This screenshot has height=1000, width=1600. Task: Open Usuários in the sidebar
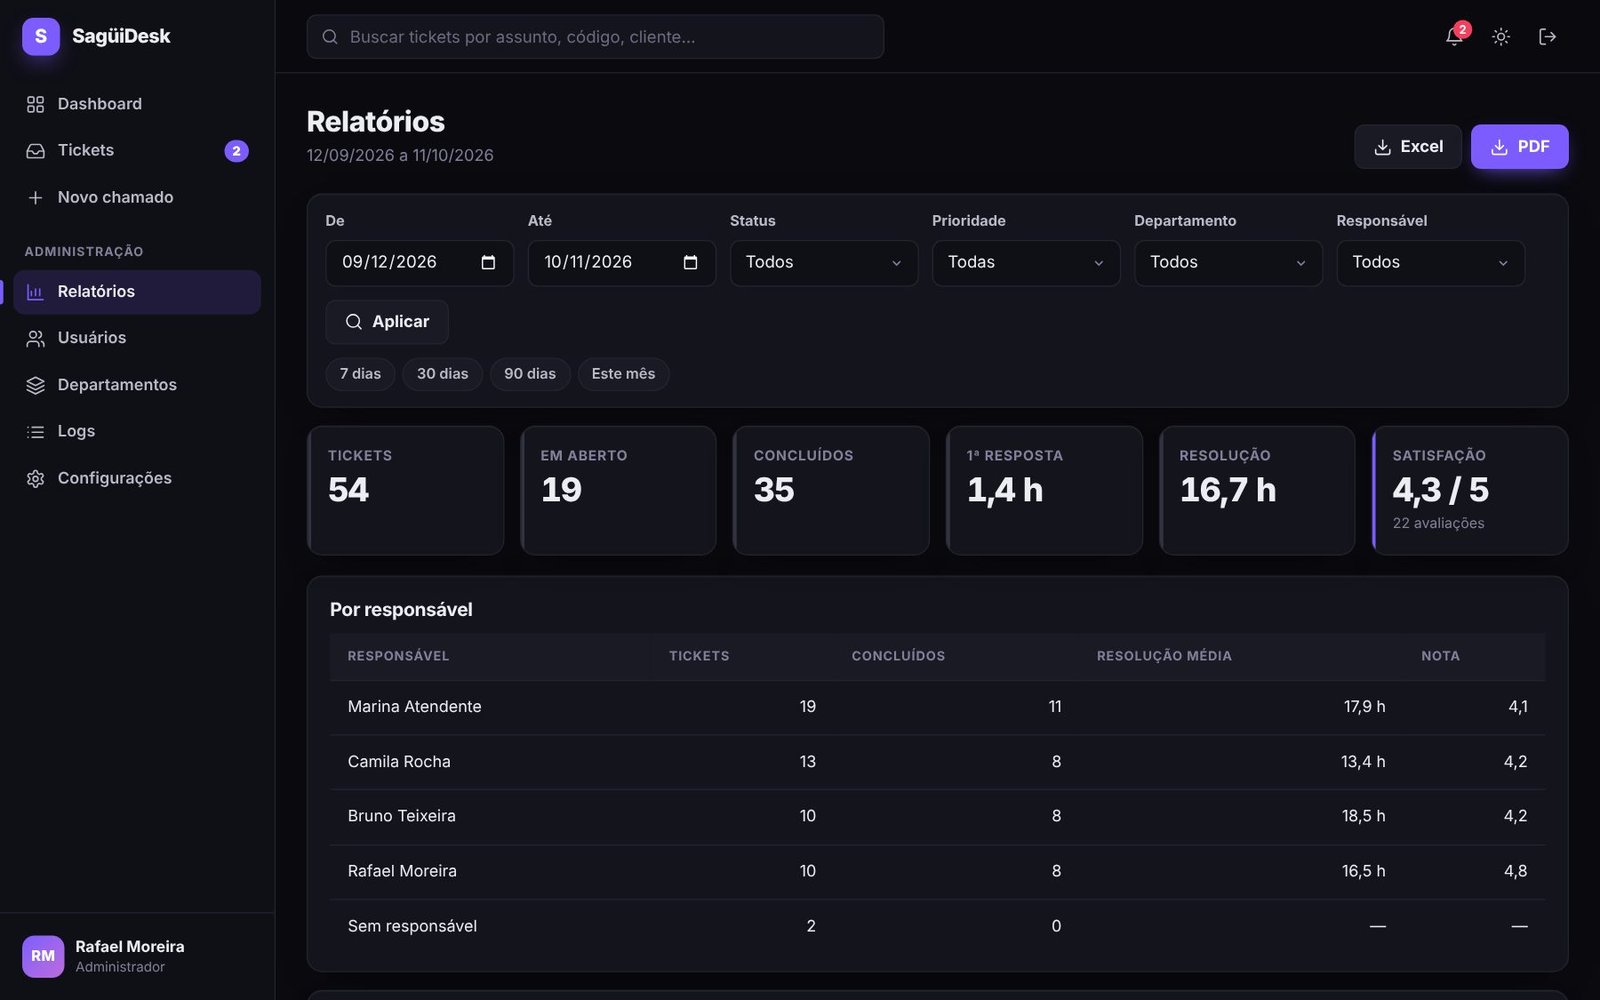[137, 338]
